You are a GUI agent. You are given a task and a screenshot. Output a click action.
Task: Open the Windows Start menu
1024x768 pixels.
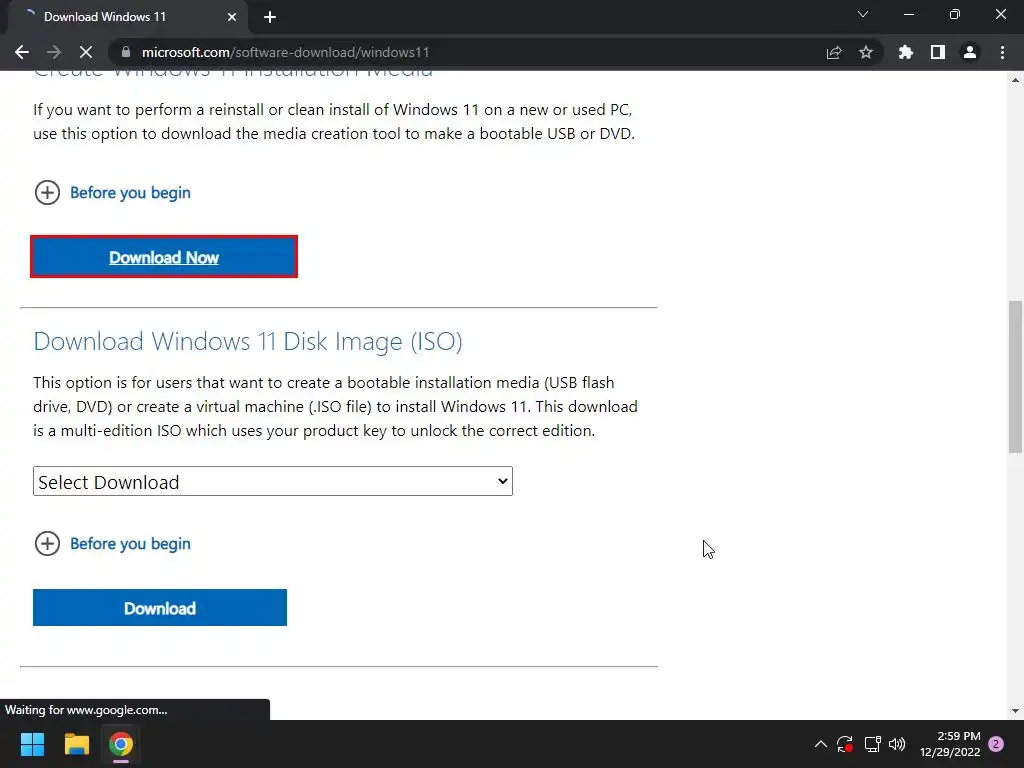pyautogui.click(x=32, y=744)
